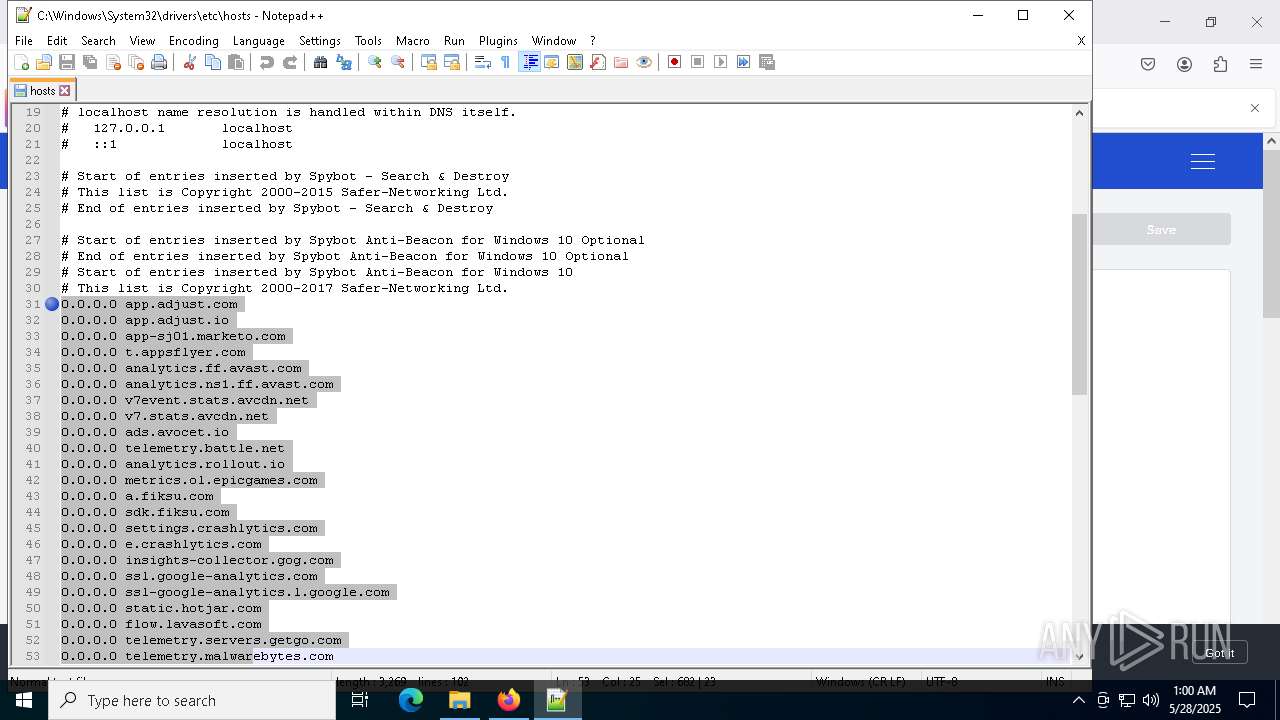Toggle Show All Characters (pilcrow icon)
This screenshot has width=1280, height=720.
(505, 62)
